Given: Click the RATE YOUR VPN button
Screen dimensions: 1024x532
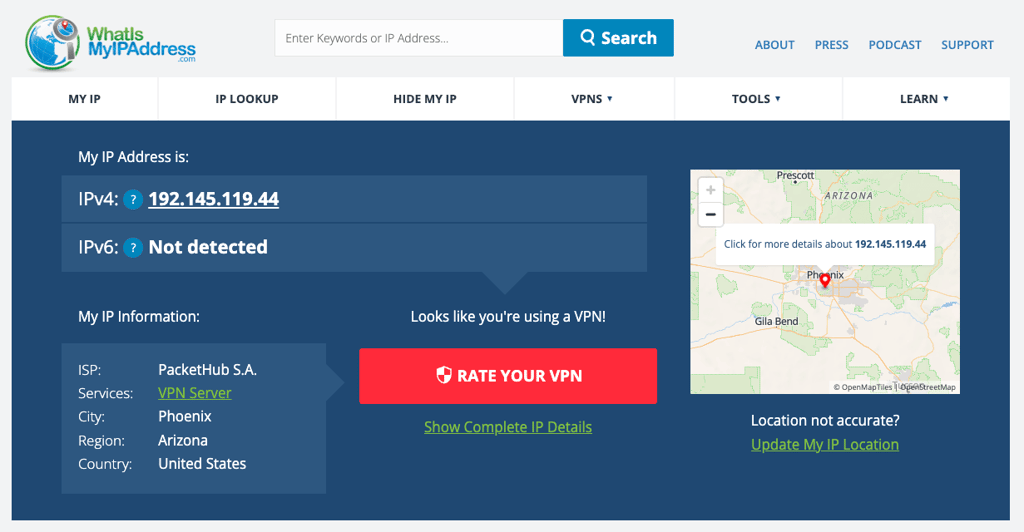Looking at the screenshot, I should (x=508, y=376).
